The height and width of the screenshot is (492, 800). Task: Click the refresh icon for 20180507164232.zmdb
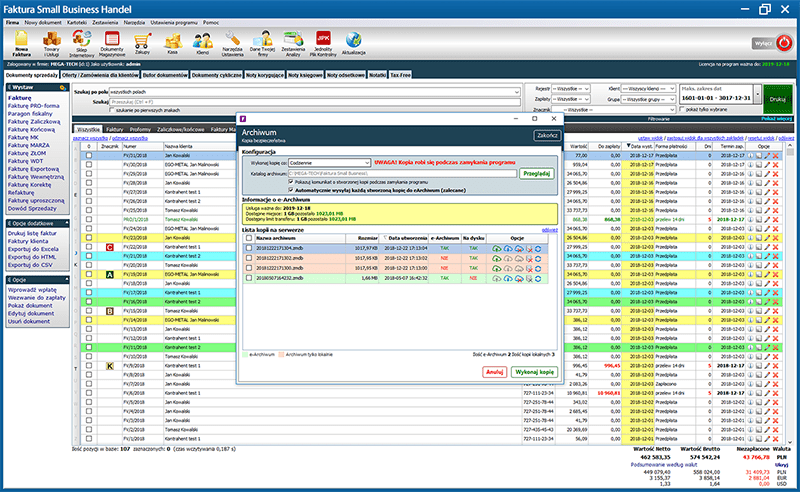click(x=538, y=278)
